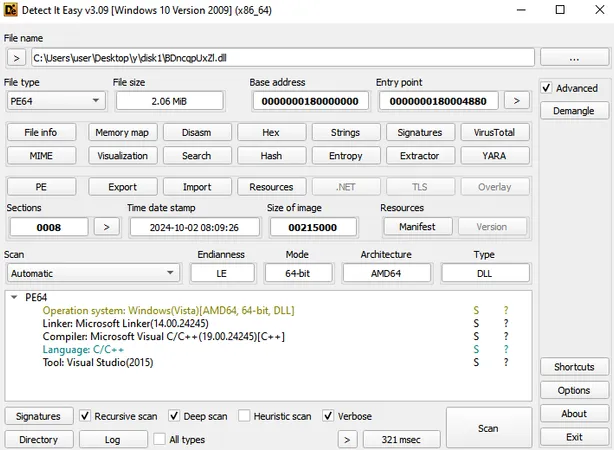Click the Exit button
614x450 pixels.
[x=574, y=437]
